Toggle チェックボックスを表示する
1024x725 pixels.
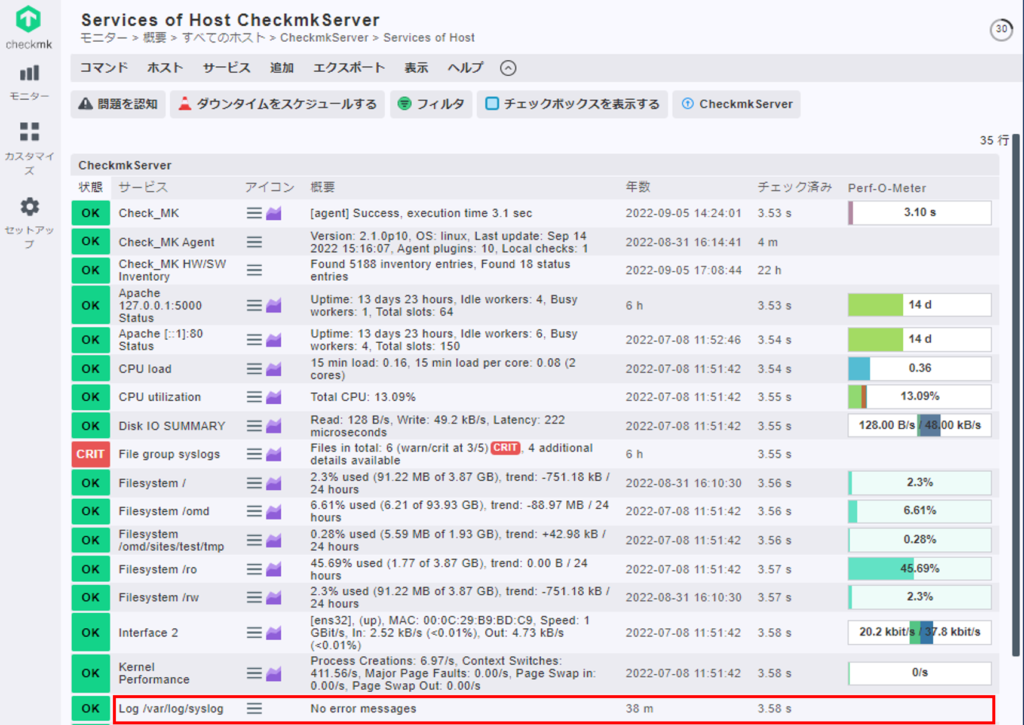coord(573,104)
